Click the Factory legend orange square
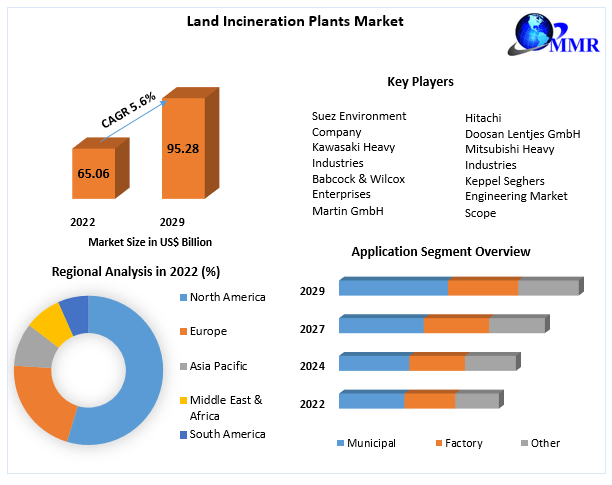Image resolution: width=612 pixels, height=485 pixels. (x=438, y=443)
